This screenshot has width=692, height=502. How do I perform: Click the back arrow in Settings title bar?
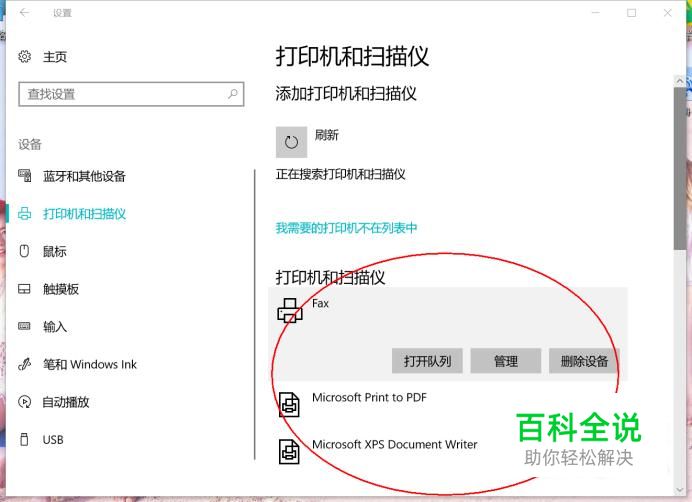pos(24,12)
